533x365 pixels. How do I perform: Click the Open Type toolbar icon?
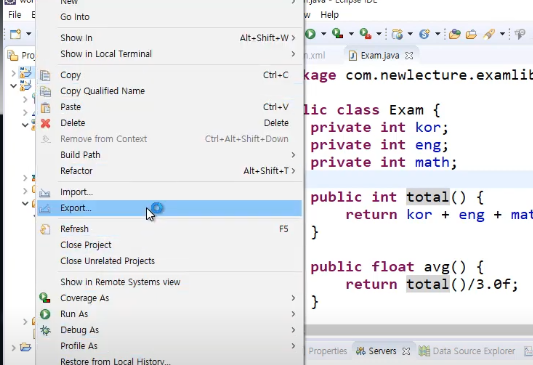[x=454, y=34]
